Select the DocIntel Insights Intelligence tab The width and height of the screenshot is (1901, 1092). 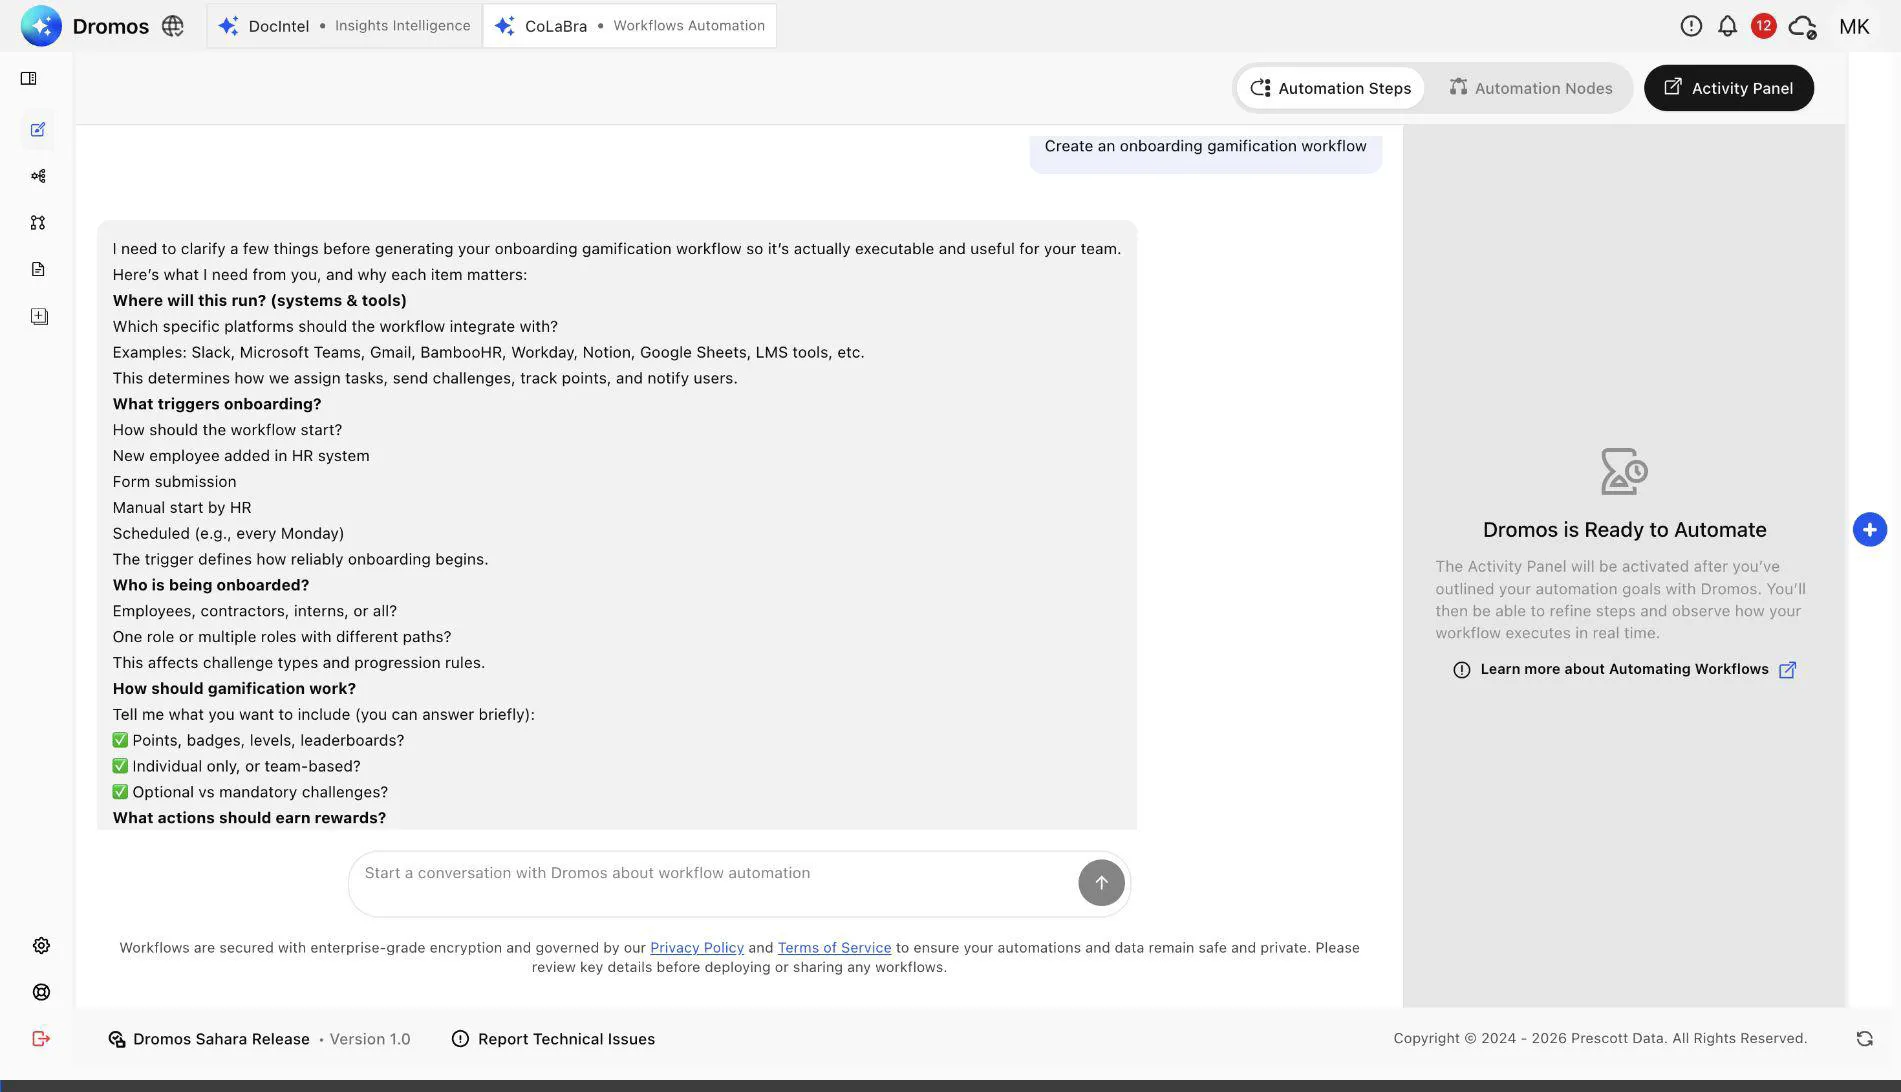(x=345, y=26)
